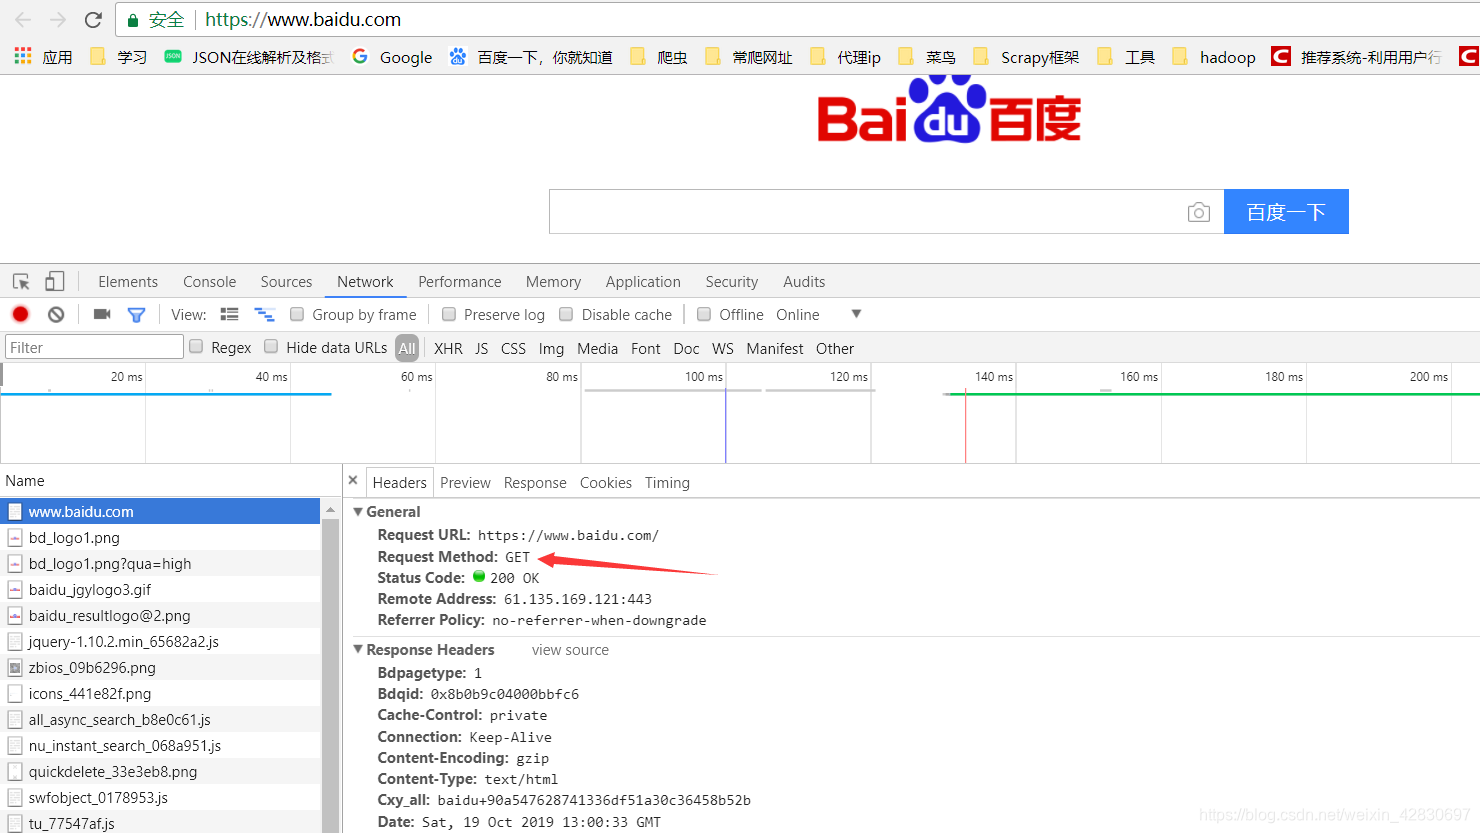Select swfobject_0178953.js request
Screen dimensions: 1480x833
[x=160, y=798]
